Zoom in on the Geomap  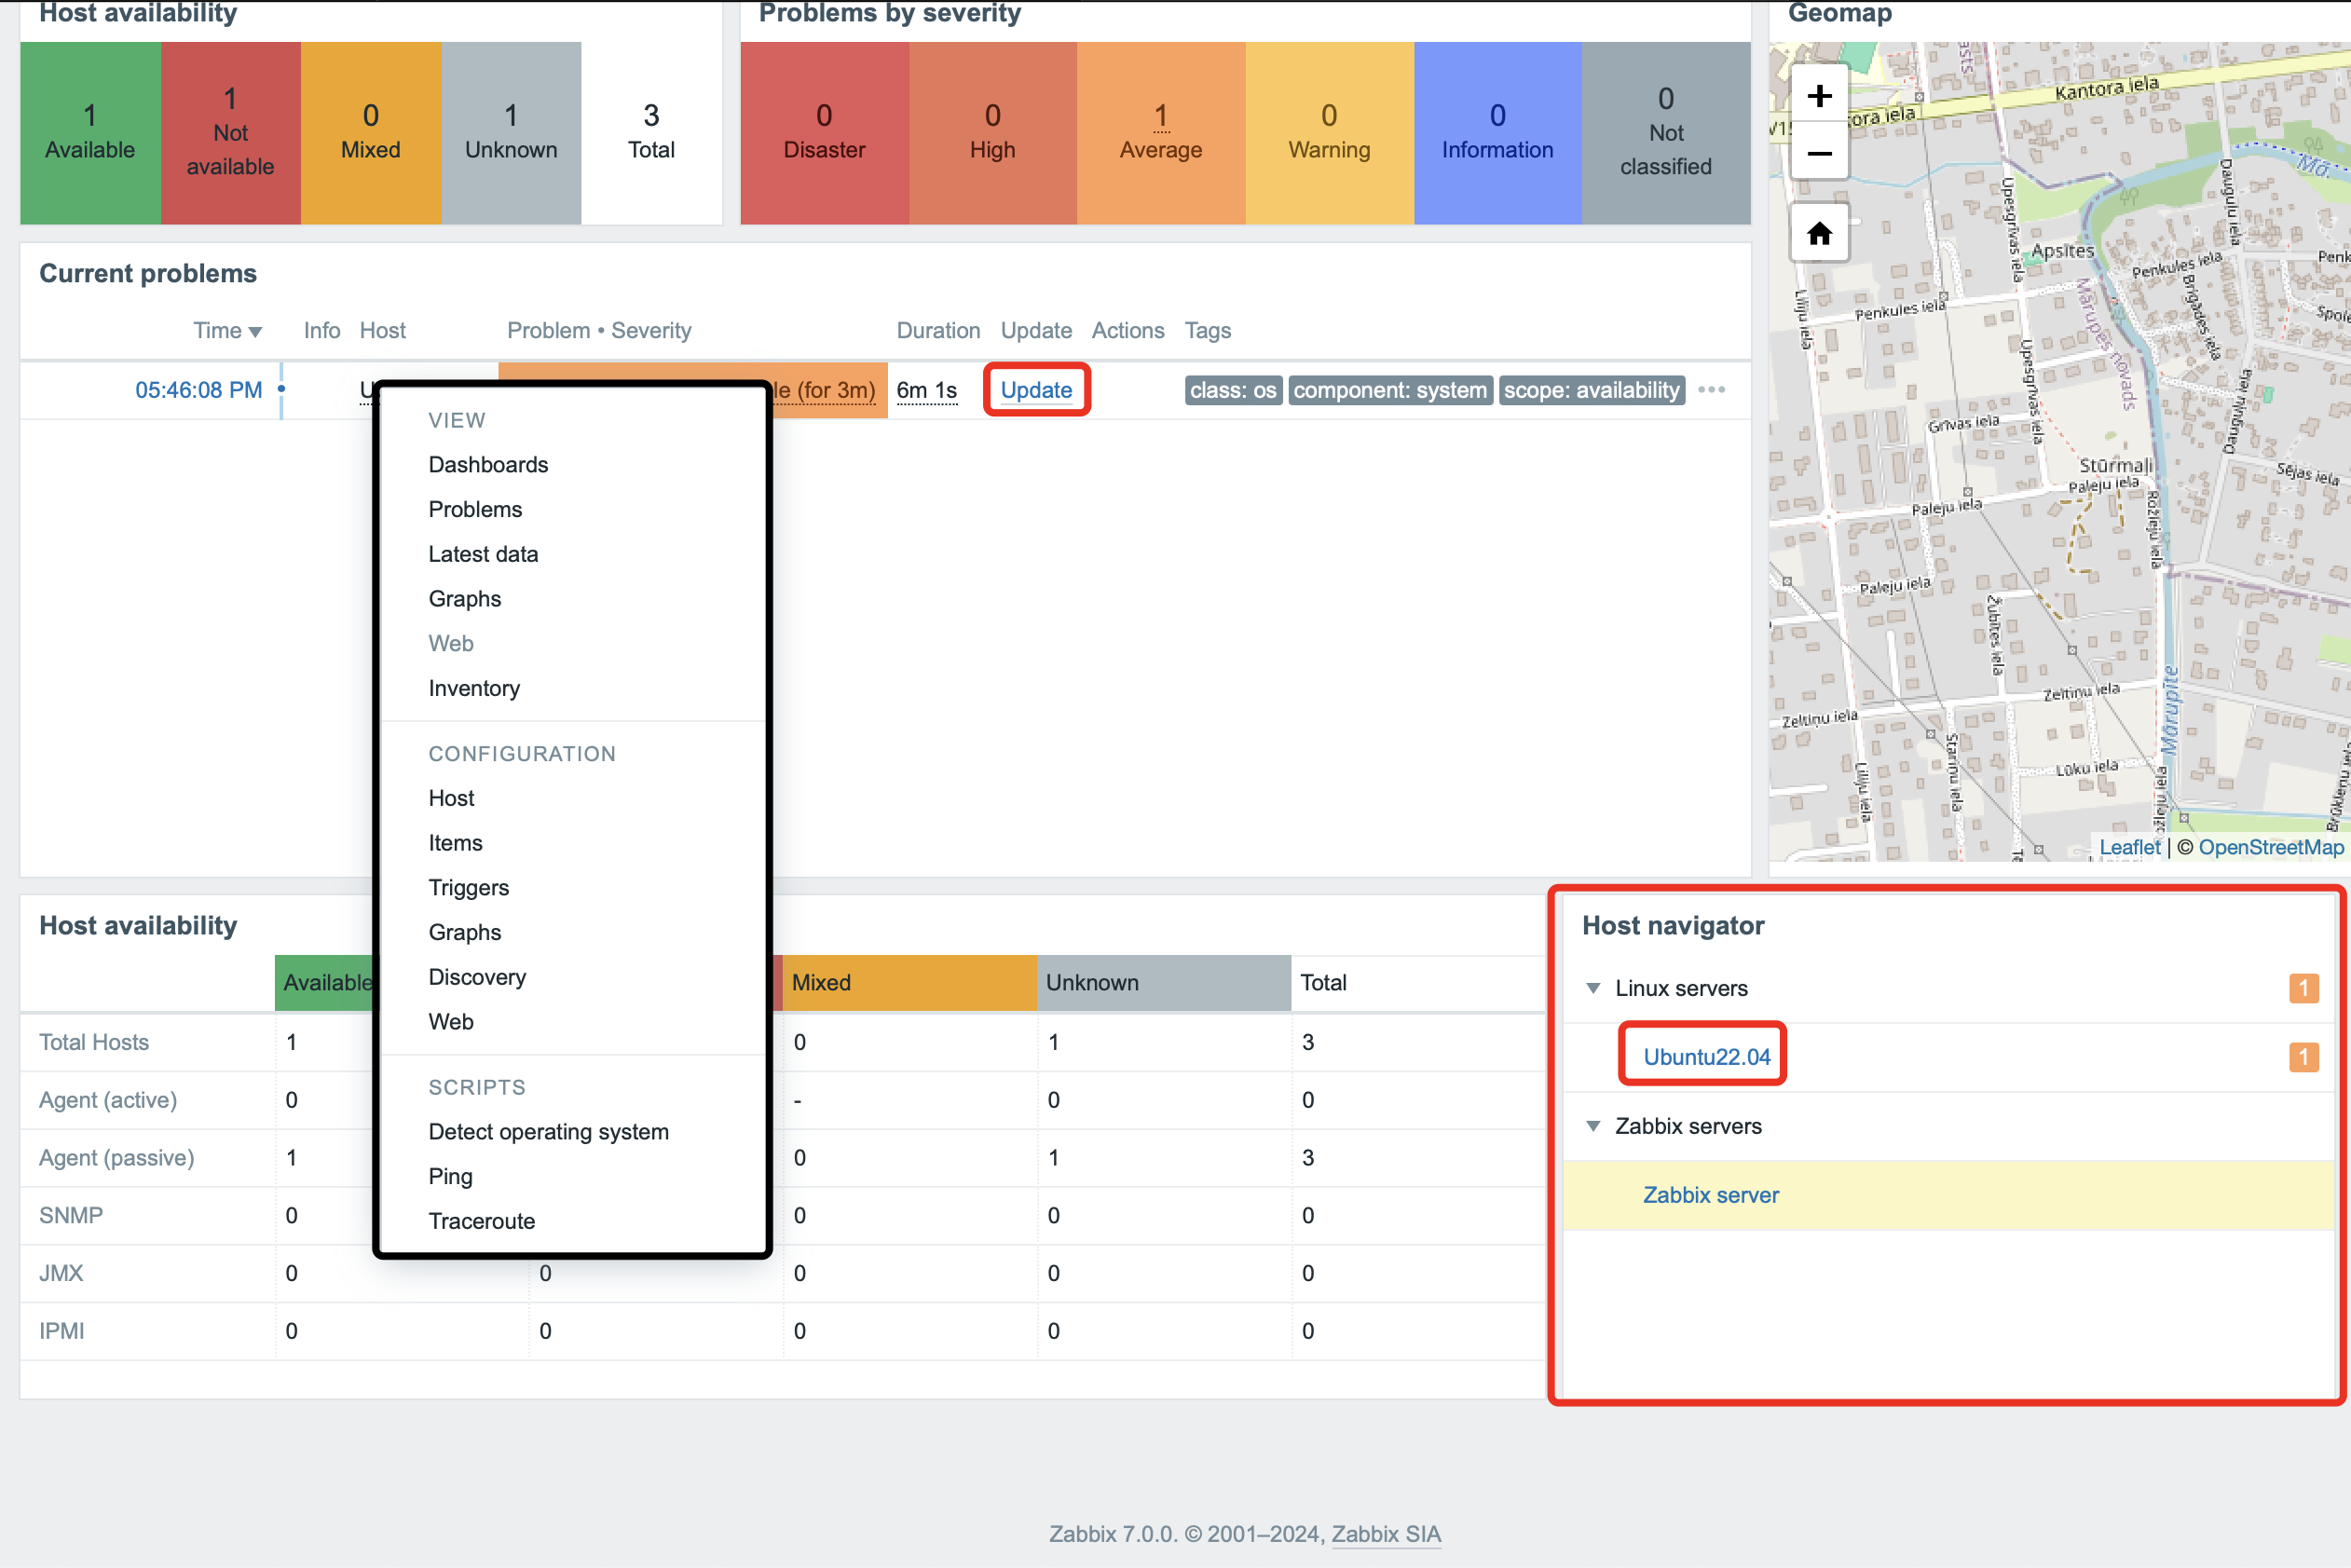point(1819,96)
